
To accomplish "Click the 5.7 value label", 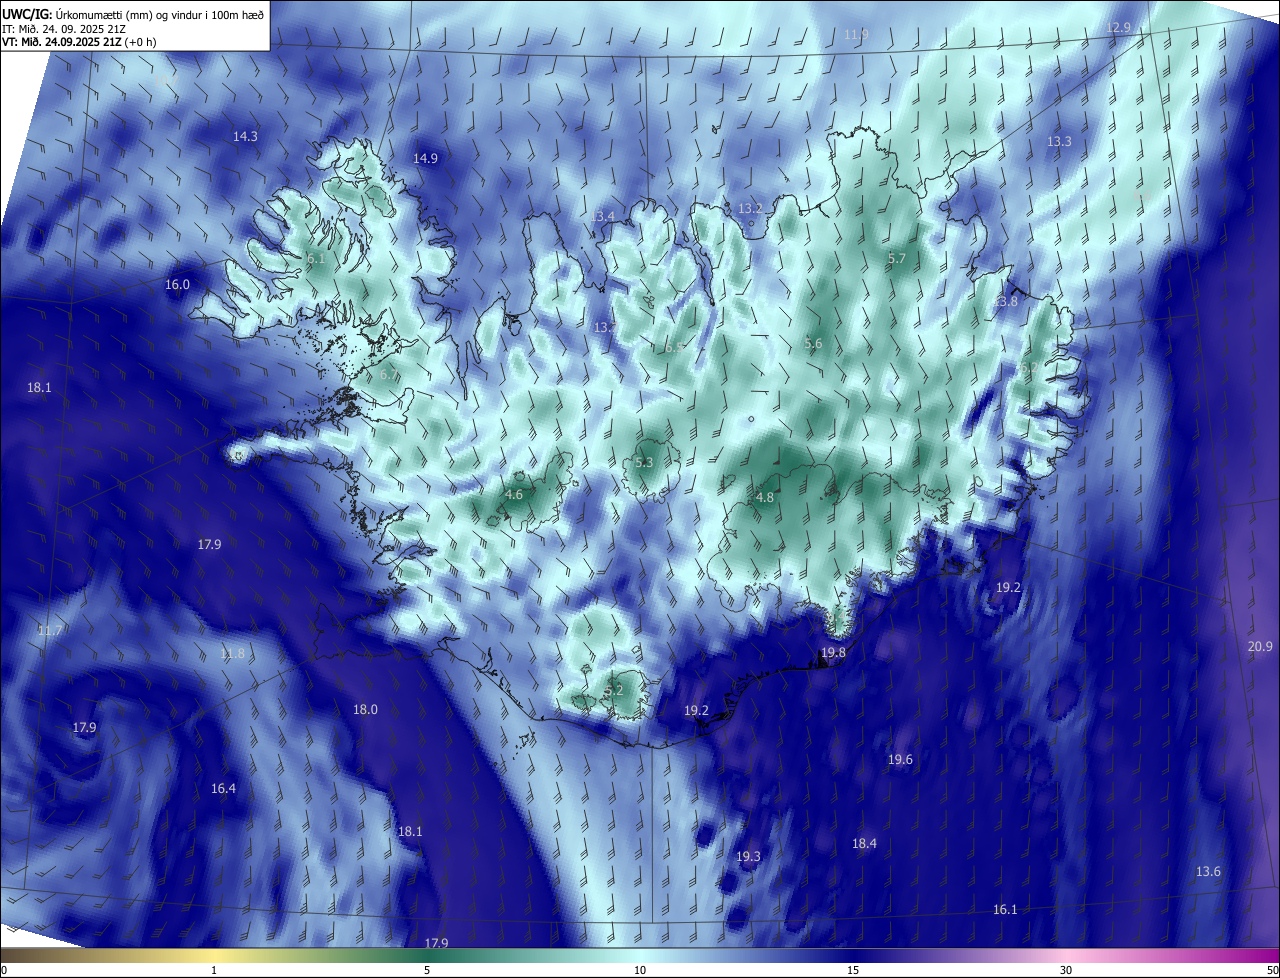I will point(897,259).
